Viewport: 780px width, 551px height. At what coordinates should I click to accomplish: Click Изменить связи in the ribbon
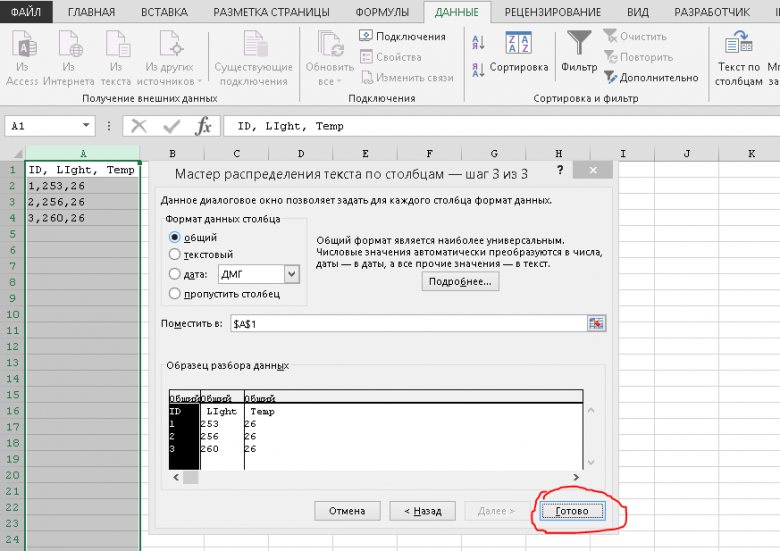[x=407, y=78]
